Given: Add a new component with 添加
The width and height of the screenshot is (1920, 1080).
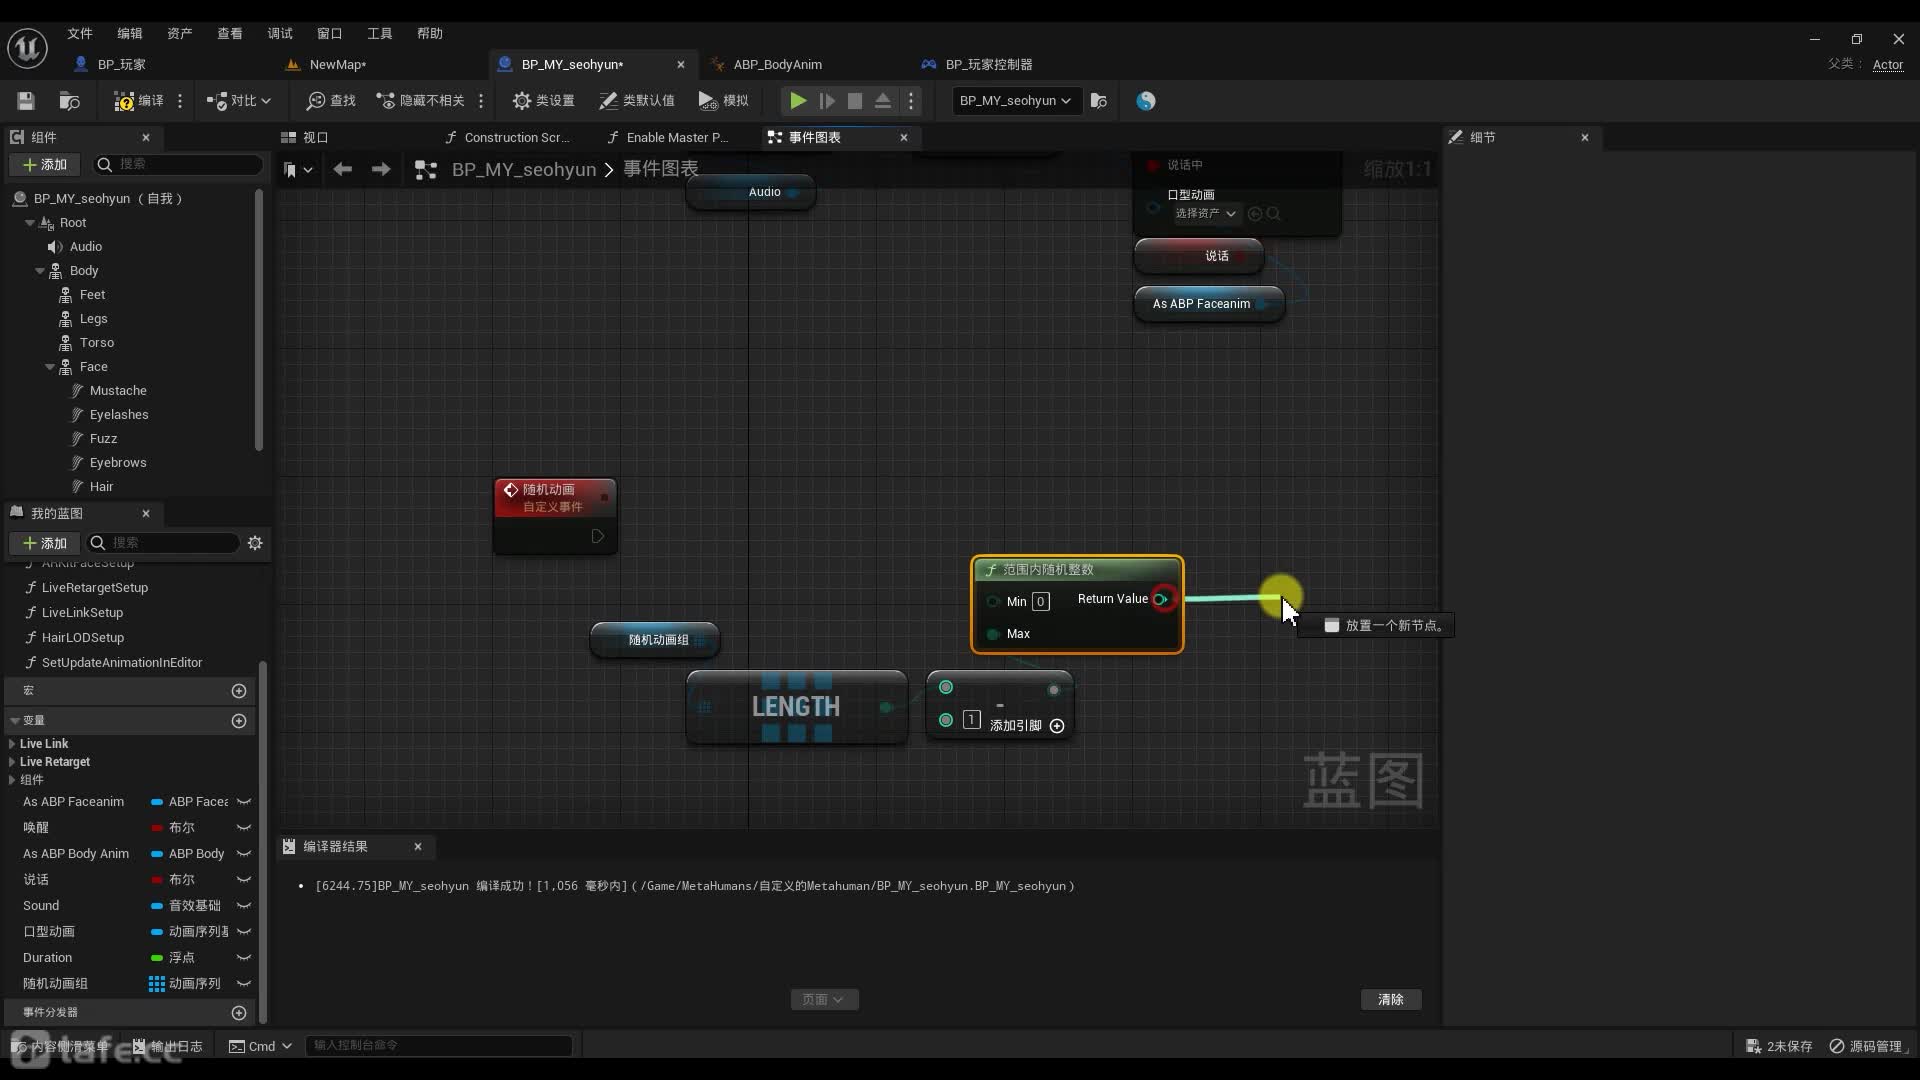Looking at the screenshot, I should pyautogui.click(x=45, y=165).
